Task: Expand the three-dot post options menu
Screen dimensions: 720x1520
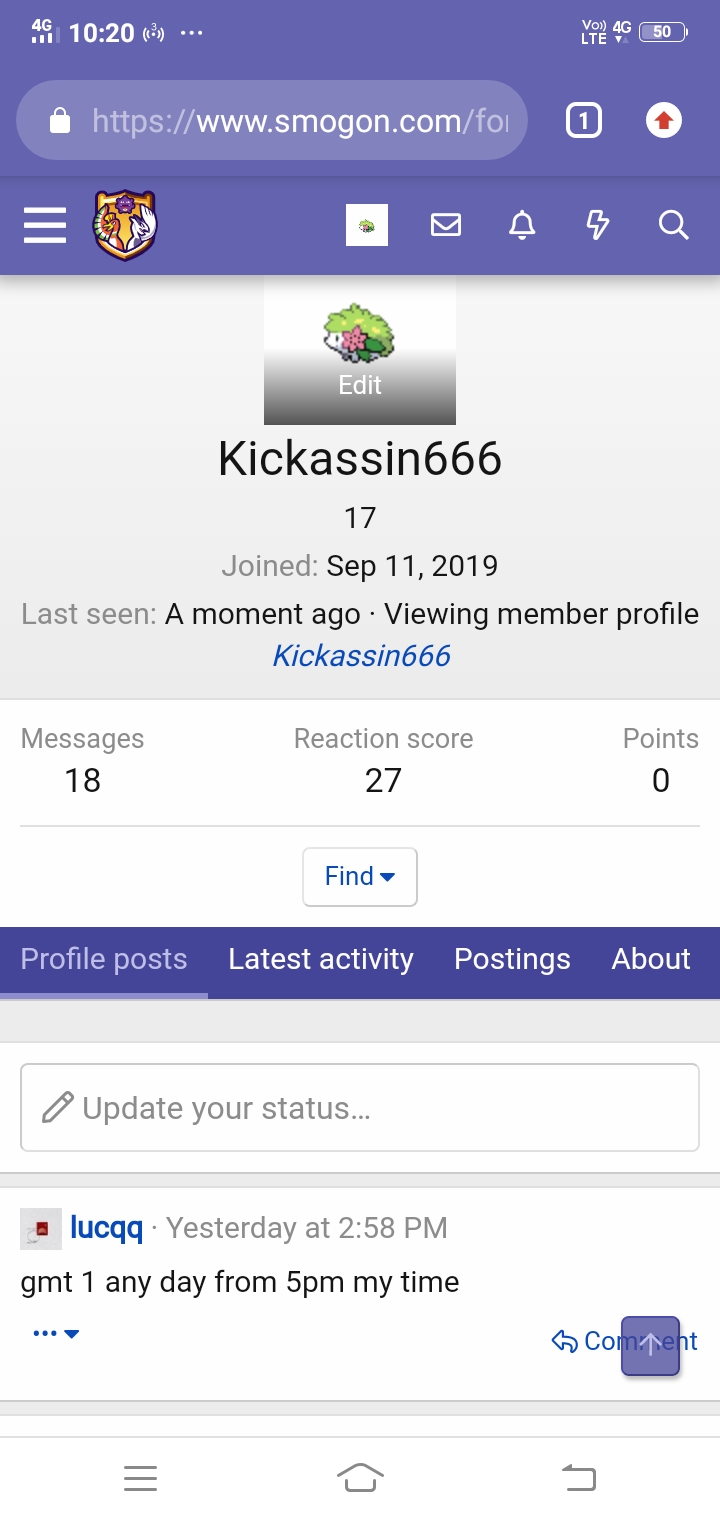Action: coord(56,1333)
